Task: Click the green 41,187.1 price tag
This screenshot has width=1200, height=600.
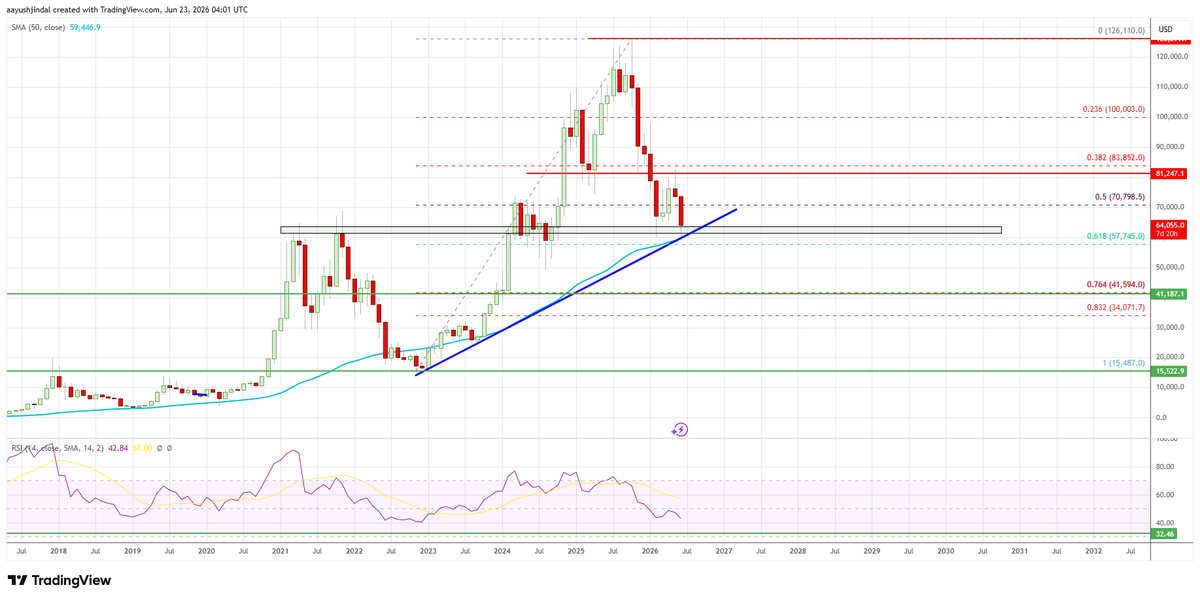Action: coord(1170,294)
